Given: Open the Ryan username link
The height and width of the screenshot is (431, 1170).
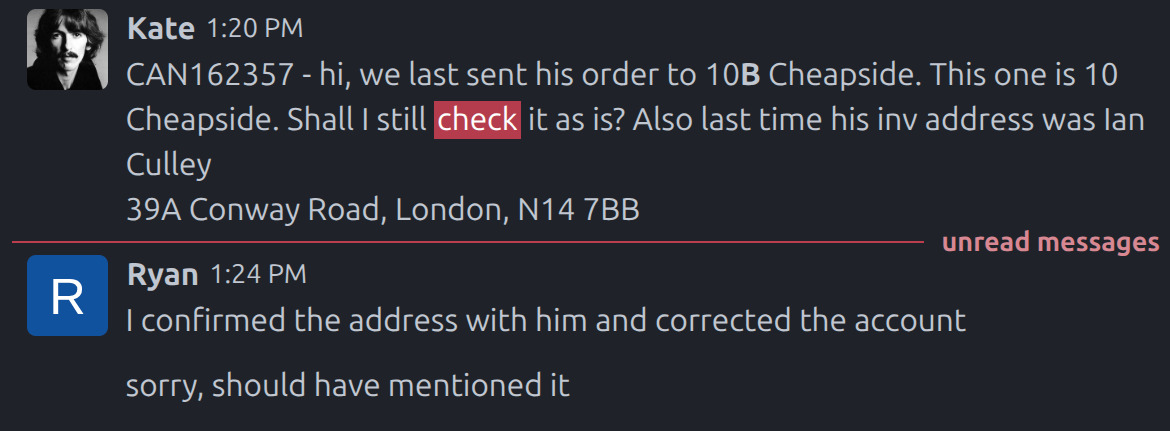Looking at the screenshot, I should 163,275.
